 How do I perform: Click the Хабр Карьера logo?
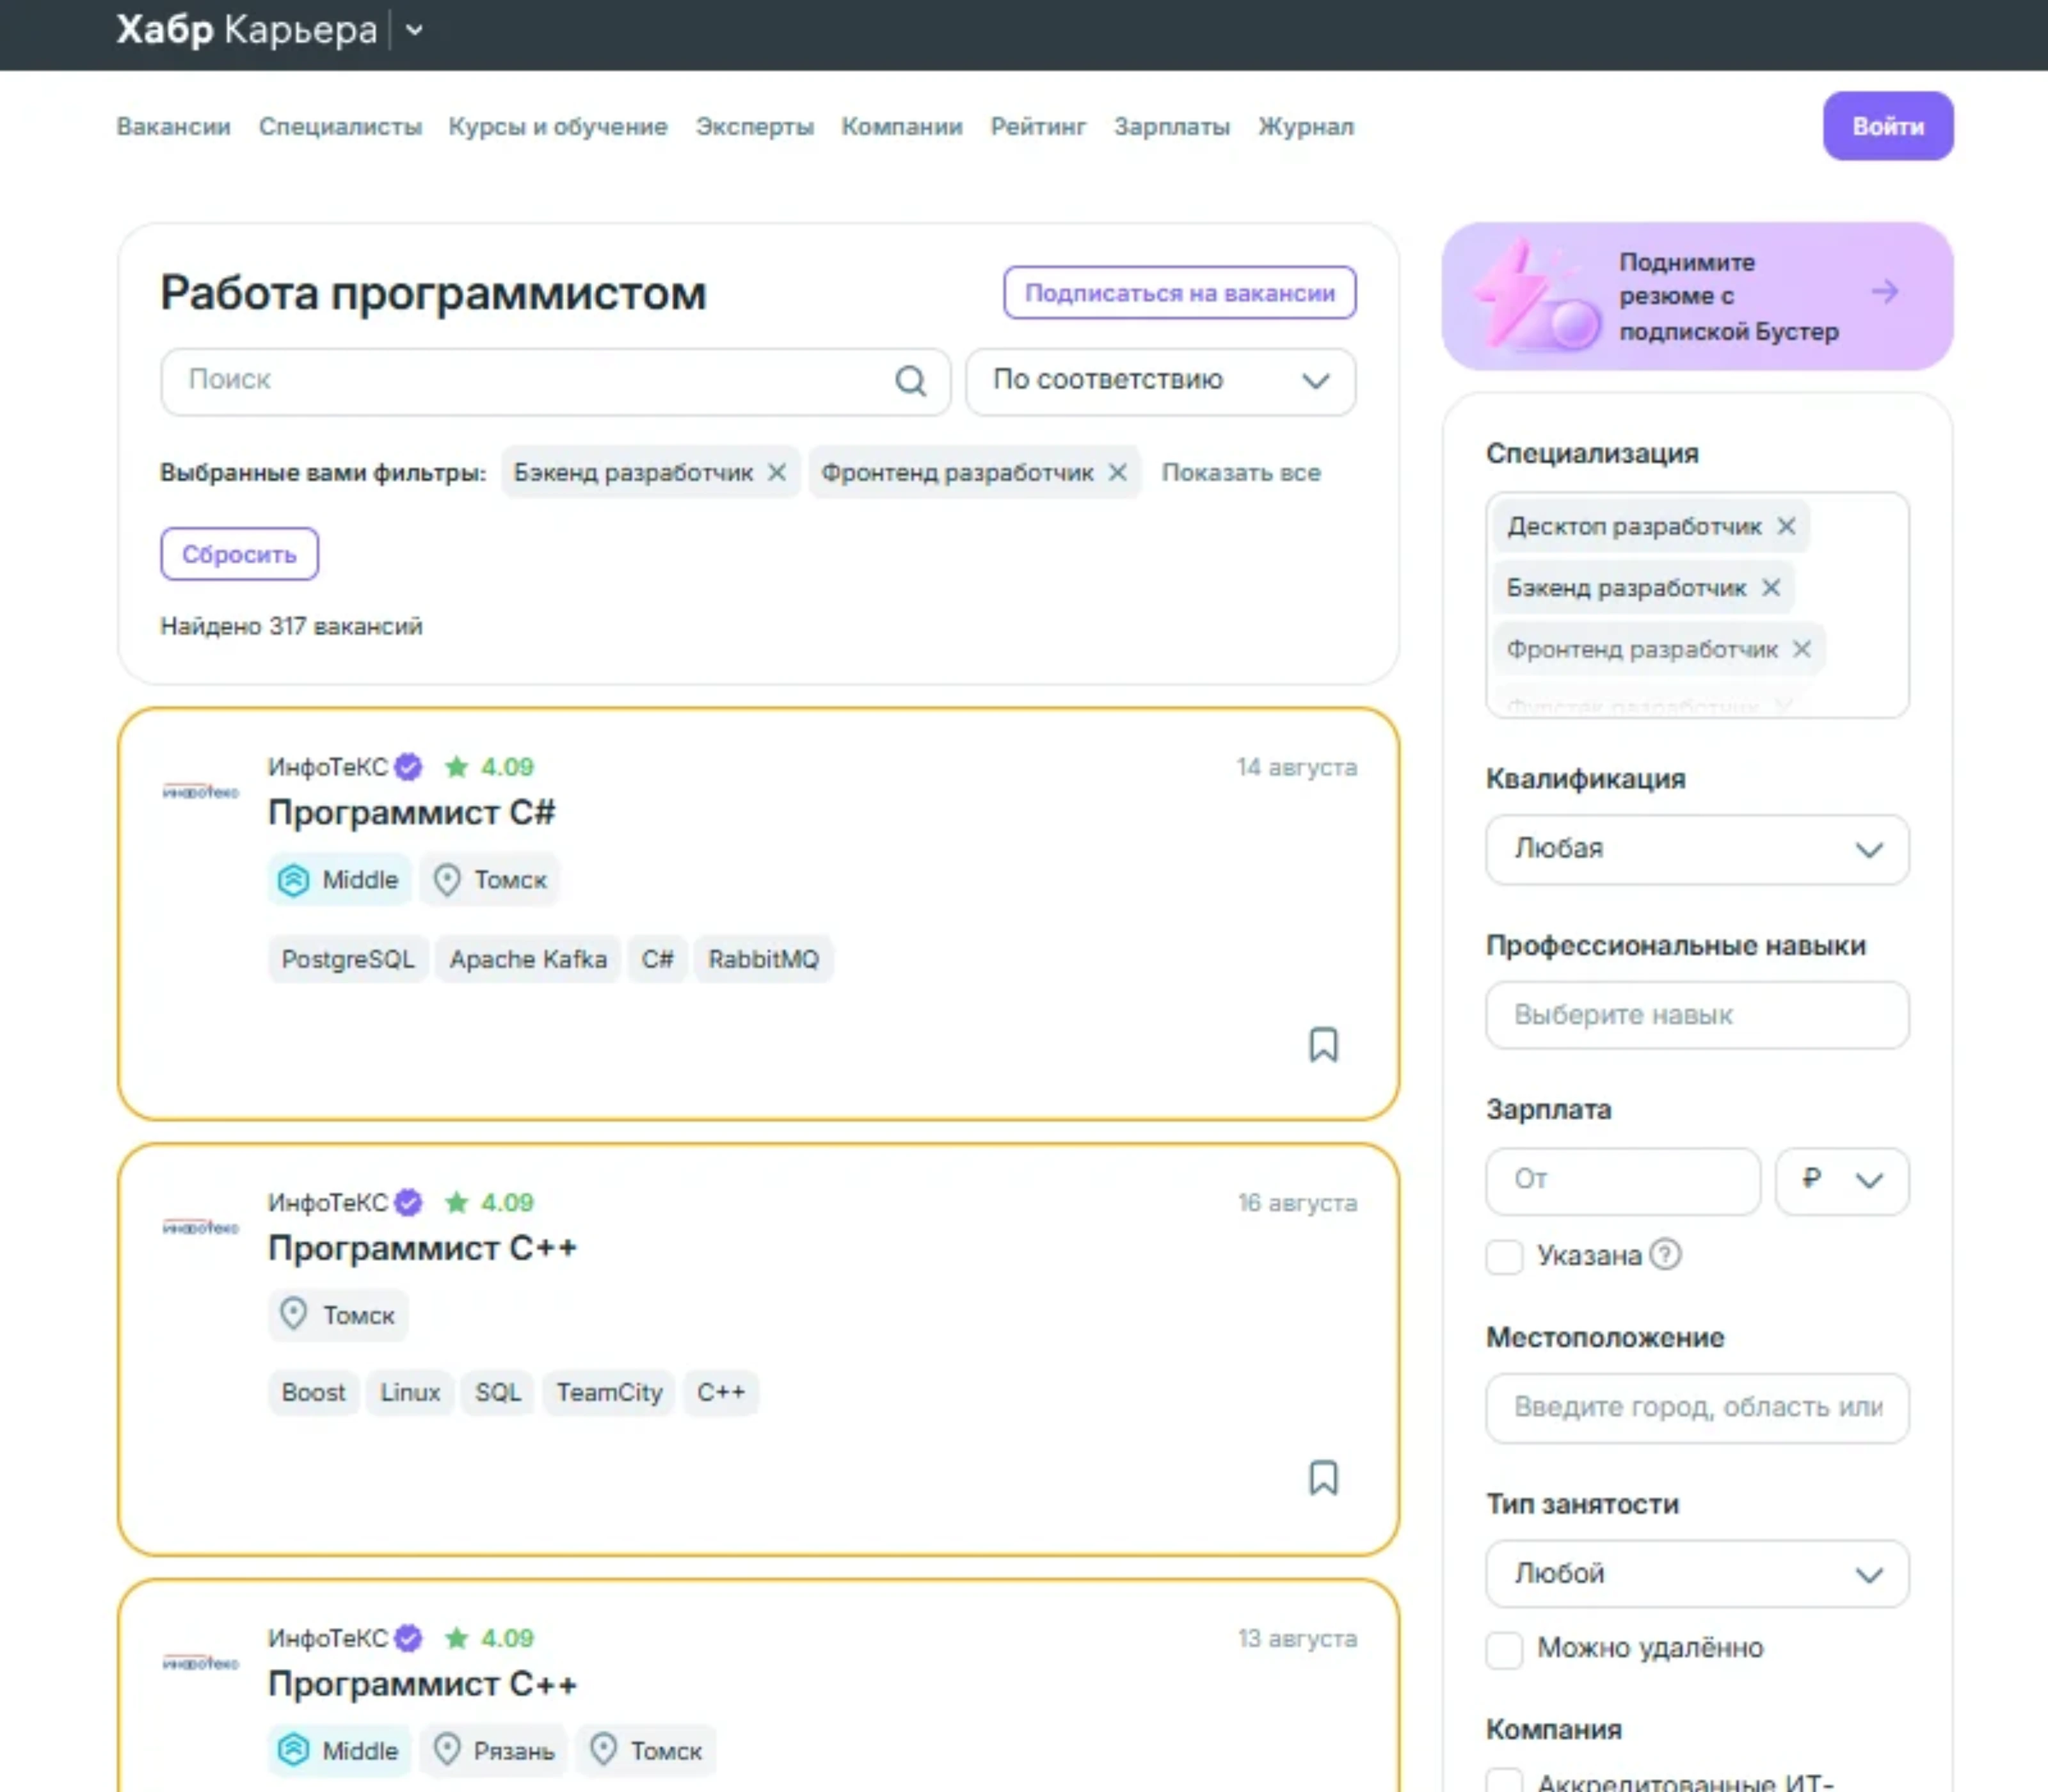pyautogui.click(x=247, y=30)
